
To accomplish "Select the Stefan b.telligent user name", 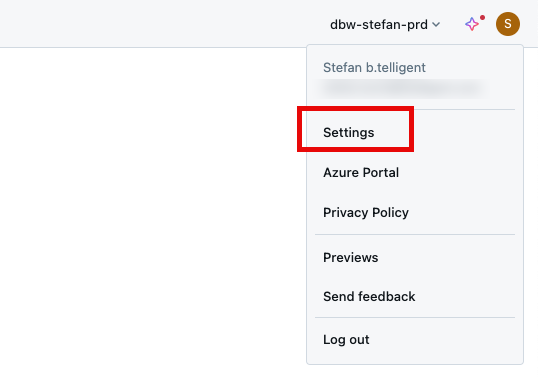I will pos(374,67).
